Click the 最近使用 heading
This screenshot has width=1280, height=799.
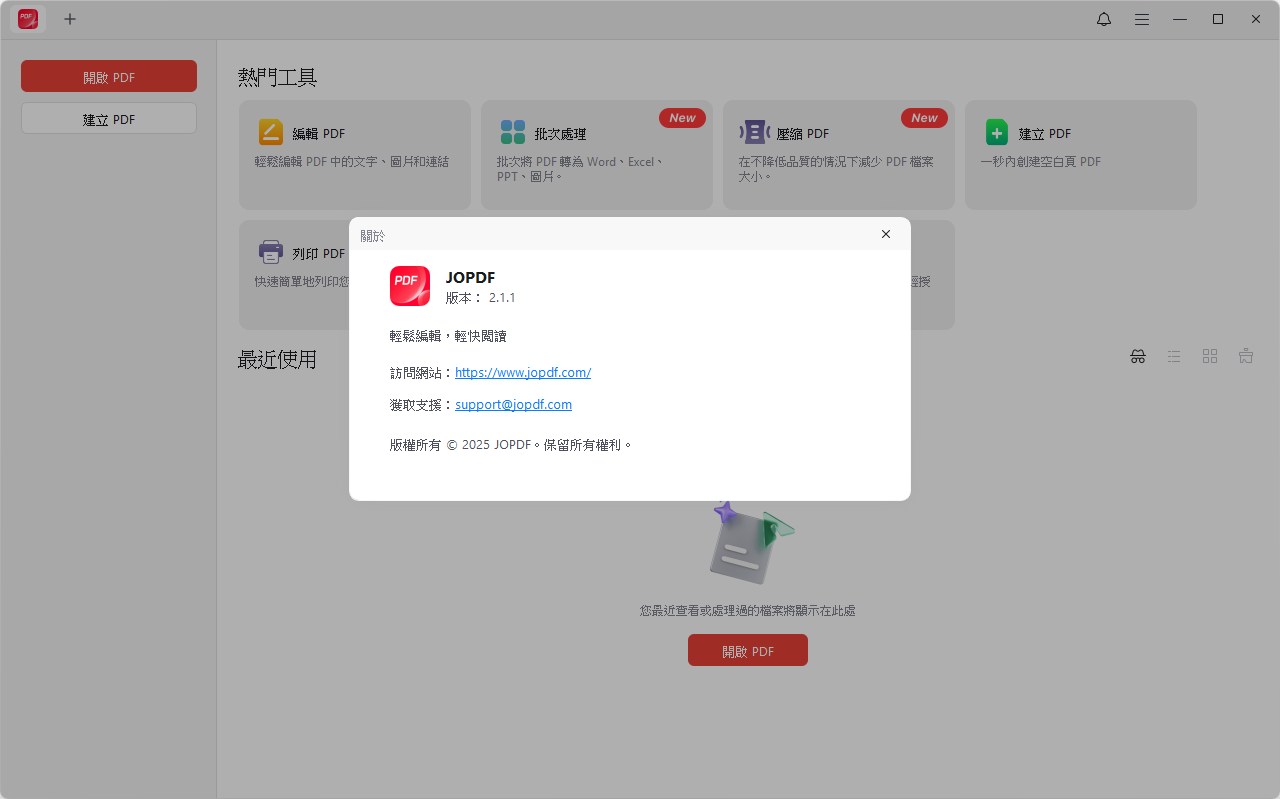(x=277, y=359)
